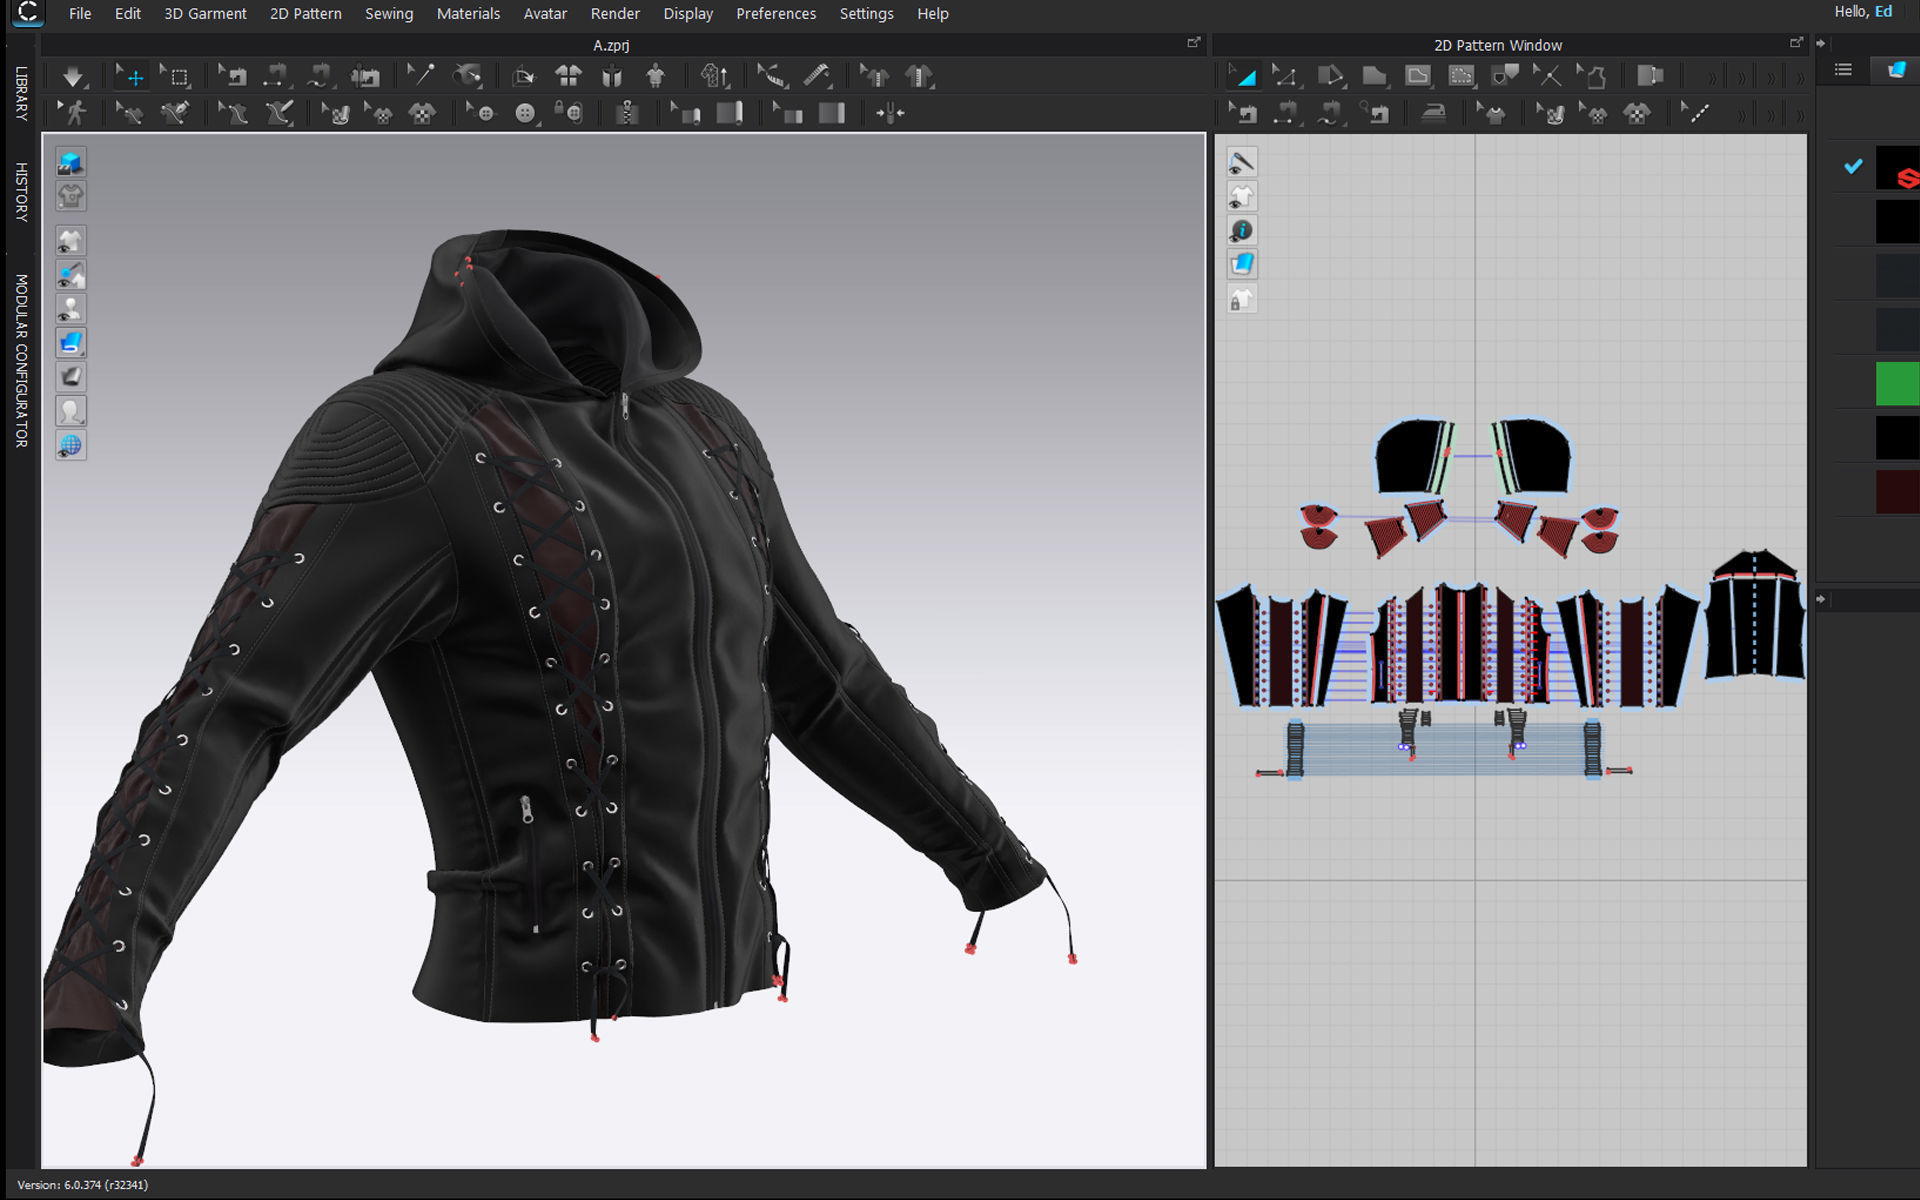
Task: Click the Steam iron tool in 2D toolbar
Action: [x=1434, y=113]
